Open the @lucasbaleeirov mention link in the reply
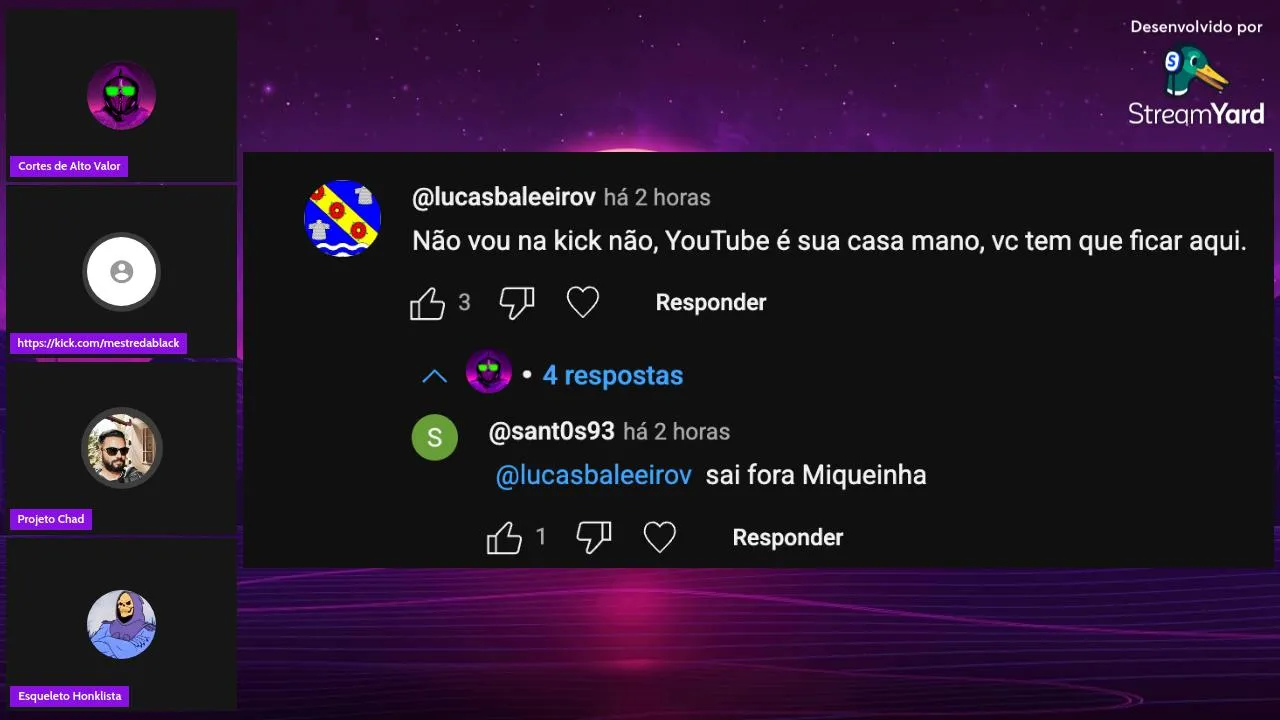Image resolution: width=1280 pixels, height=720 pixels. point(594,475)
